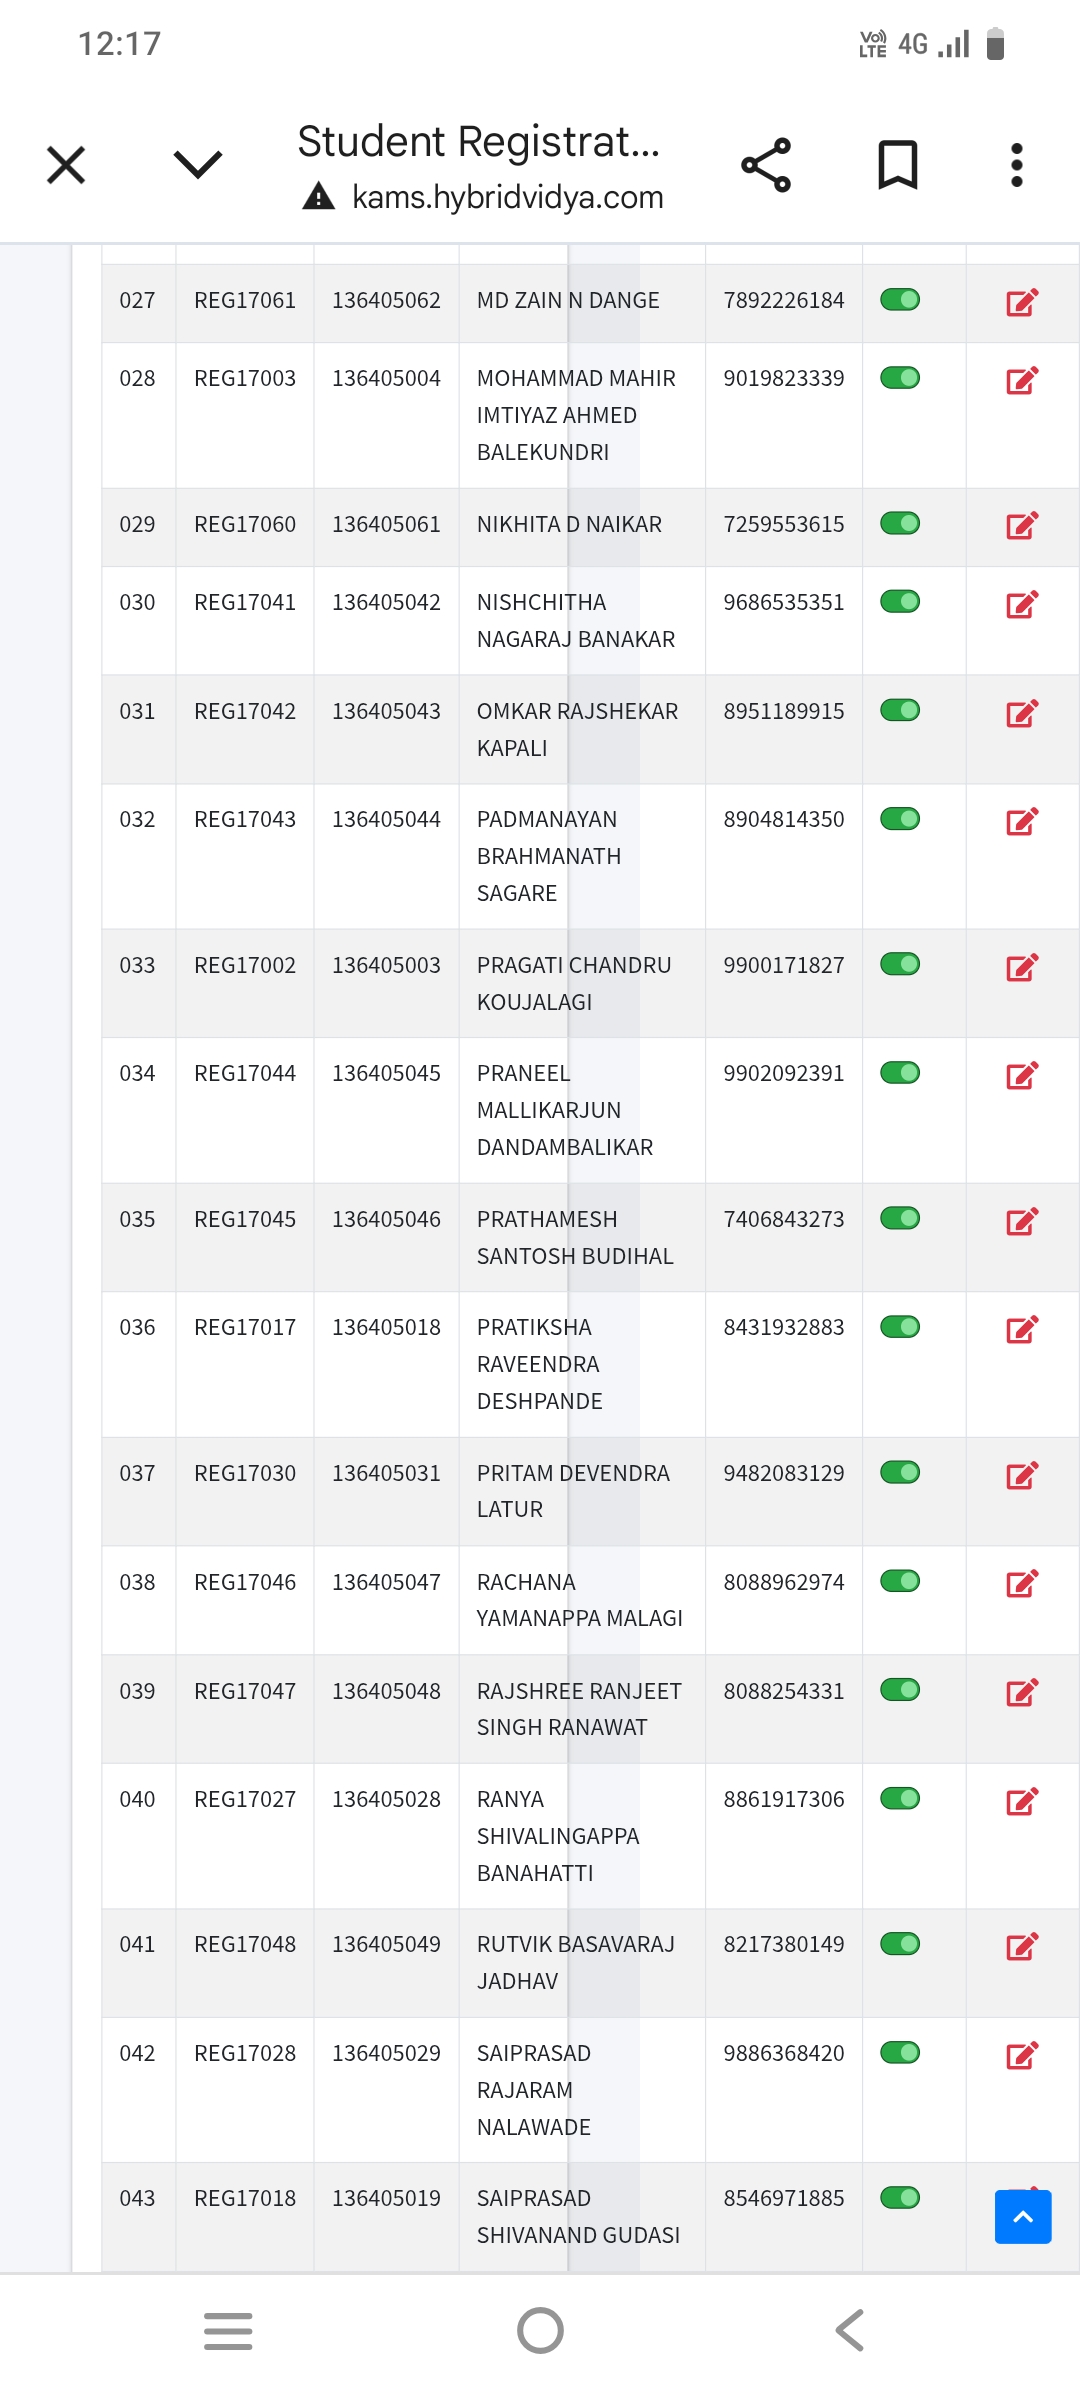Expand the tab dropdown chevron in header

(x=198, y=165)
